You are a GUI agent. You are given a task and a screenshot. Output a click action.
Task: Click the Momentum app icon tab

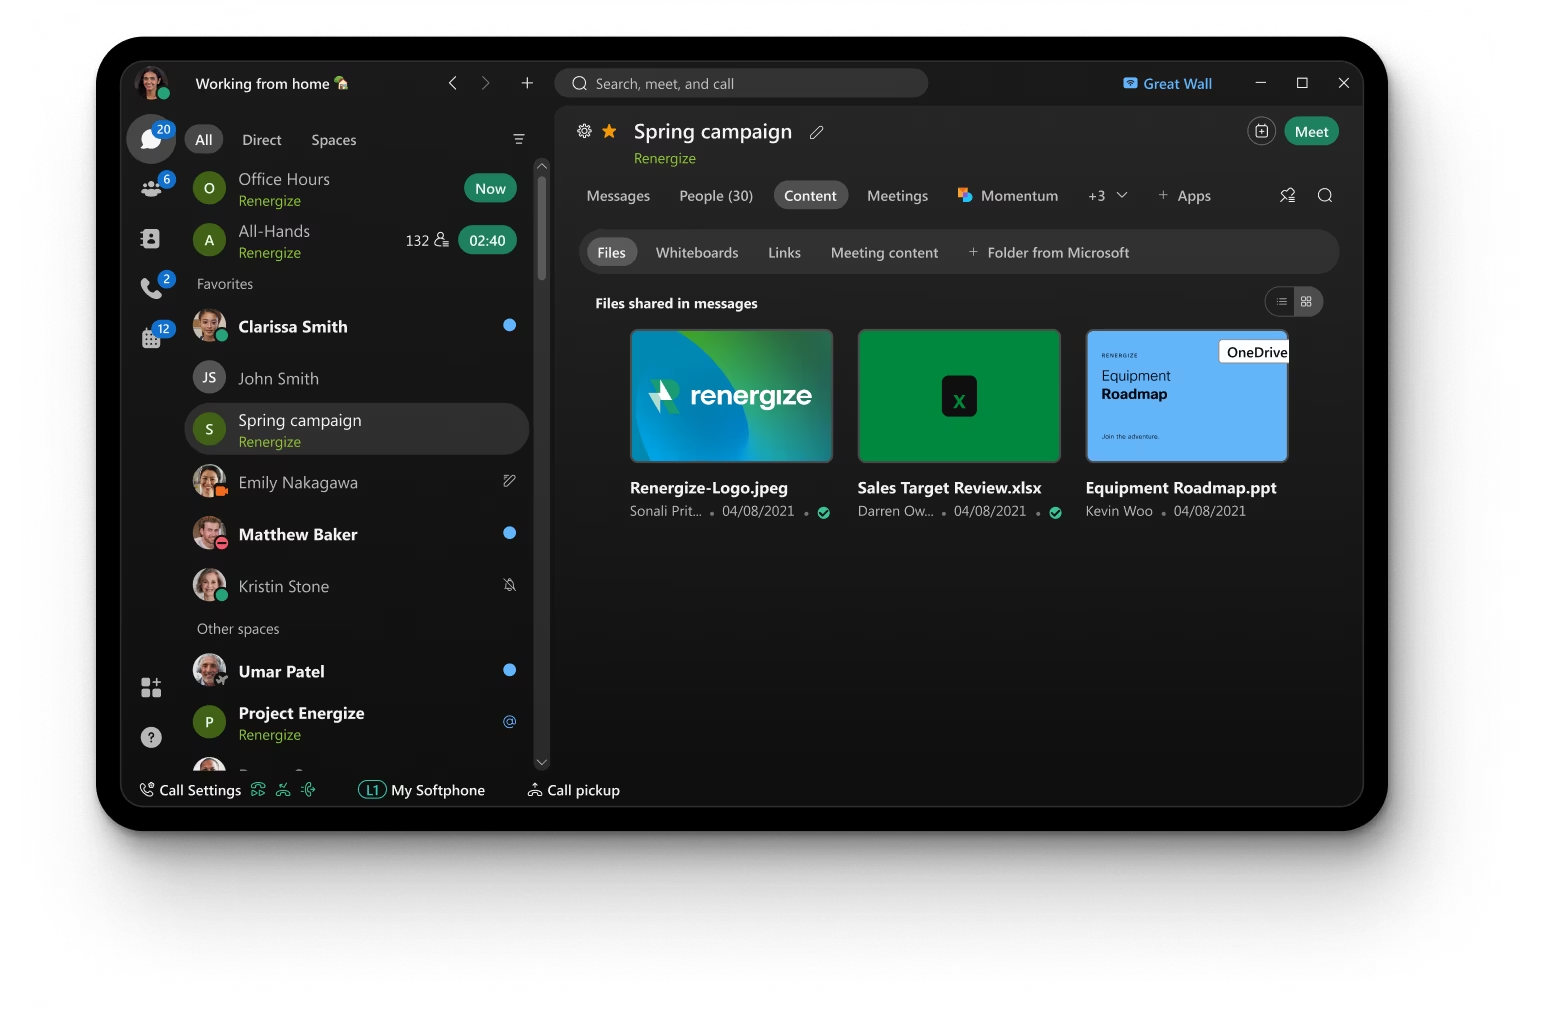point(965,195)
